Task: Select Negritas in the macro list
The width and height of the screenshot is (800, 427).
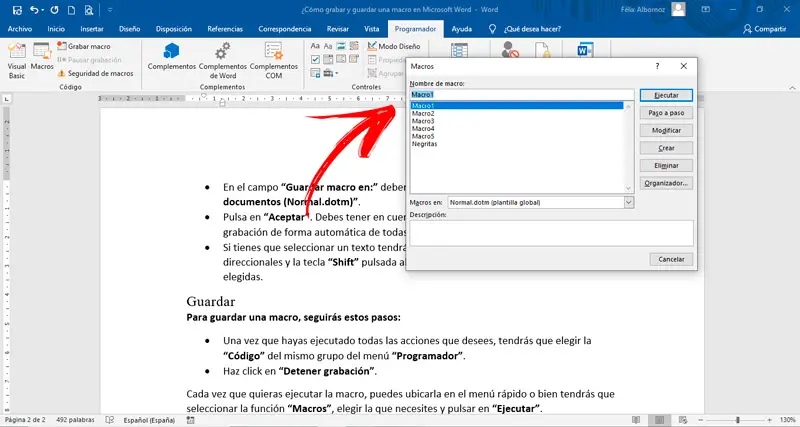Action: pos(516,144)
